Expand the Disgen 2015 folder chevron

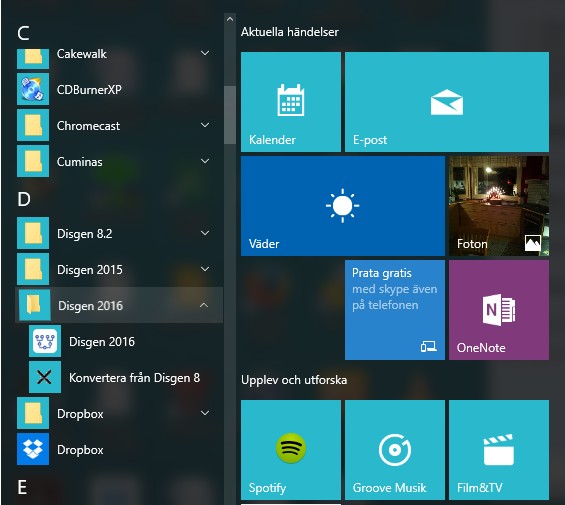[205, 269]
